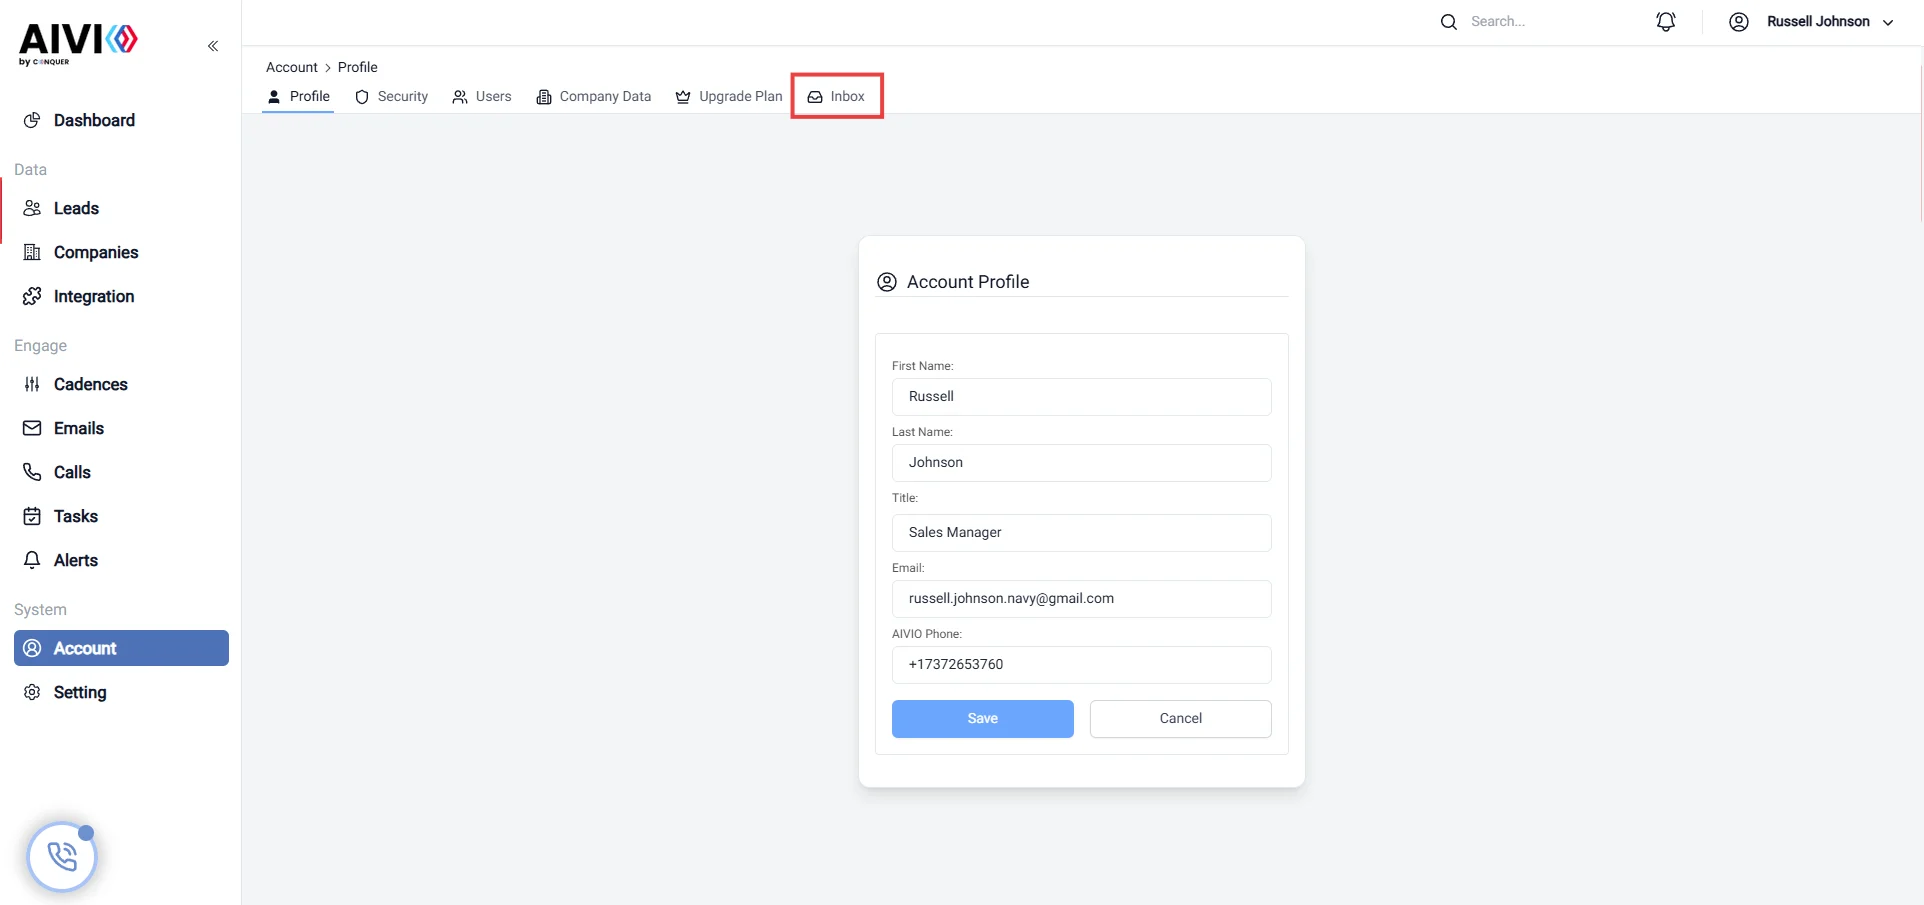Click the AIVIO Phone field
Screen dimensions: 1924x905
tap(1081, 665)
